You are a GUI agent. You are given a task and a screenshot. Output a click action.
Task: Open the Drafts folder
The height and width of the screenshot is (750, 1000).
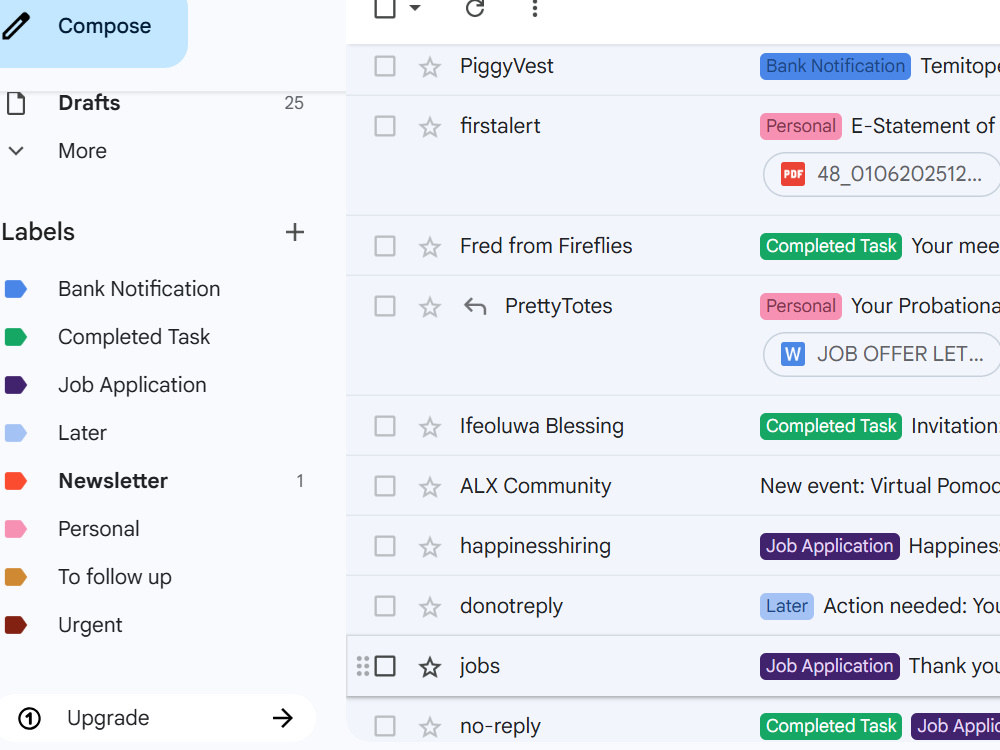point(89,103)
